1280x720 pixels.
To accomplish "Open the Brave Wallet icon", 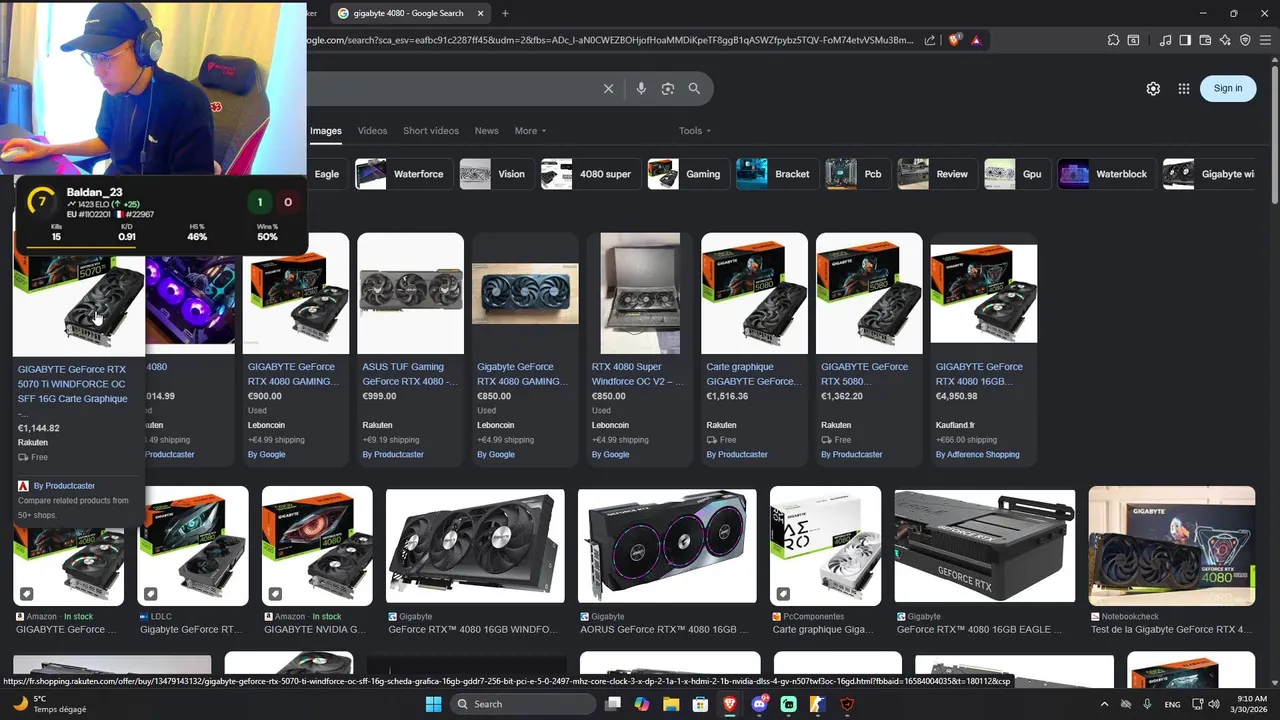I will click(x=1205, y=40).
